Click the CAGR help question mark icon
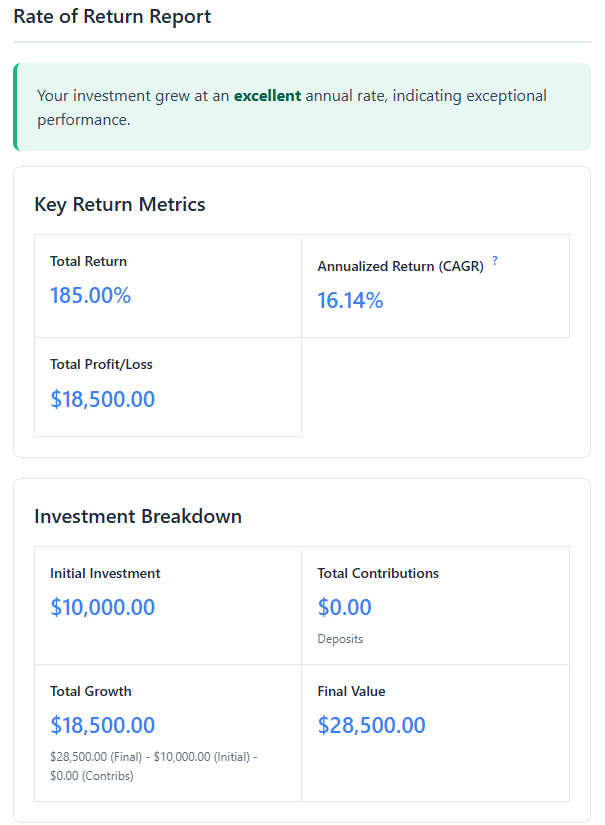 click(x=494, y=260)
